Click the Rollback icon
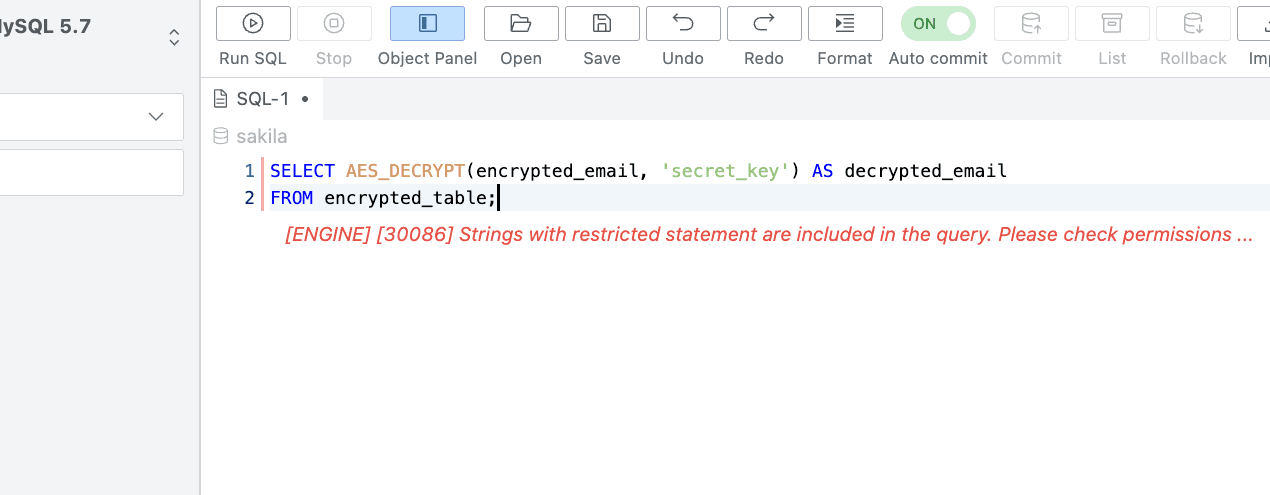1270x495 pixels. tap(1193, 23)
